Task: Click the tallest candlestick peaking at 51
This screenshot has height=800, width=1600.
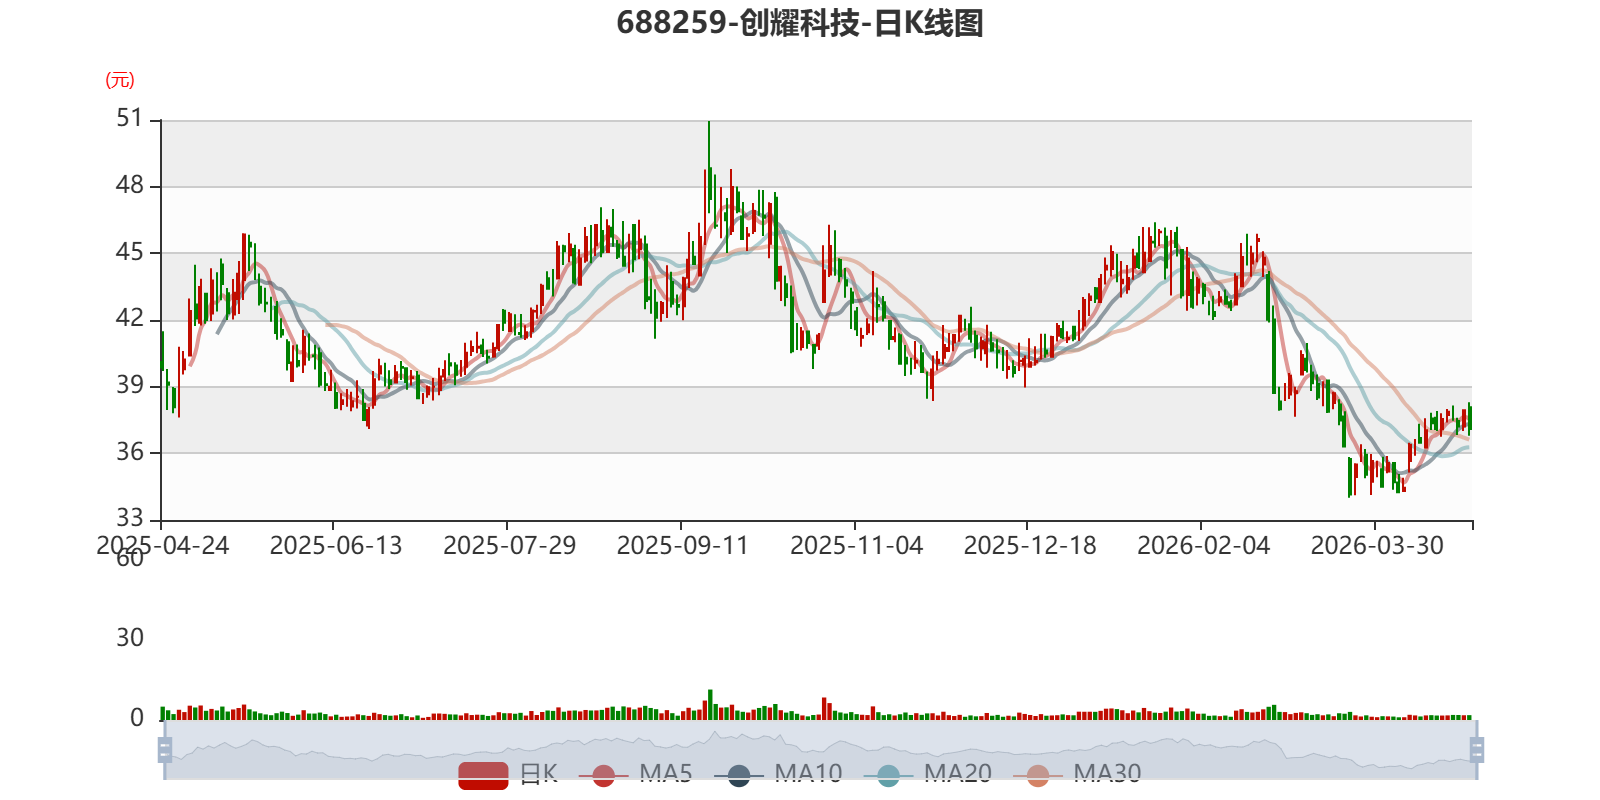Action: tap(709, 166)
